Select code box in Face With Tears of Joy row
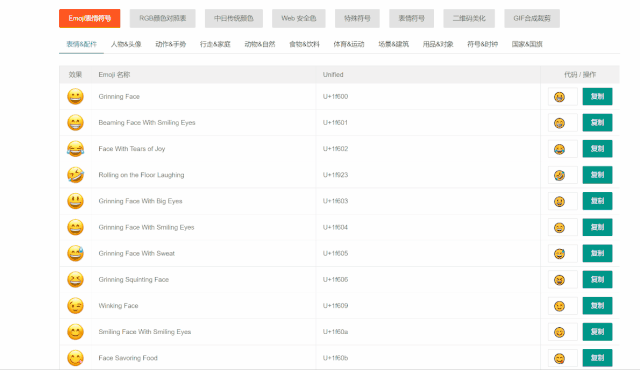Viewport: 640px width, 370px height. pyautogui.click(x=563, y=149)
